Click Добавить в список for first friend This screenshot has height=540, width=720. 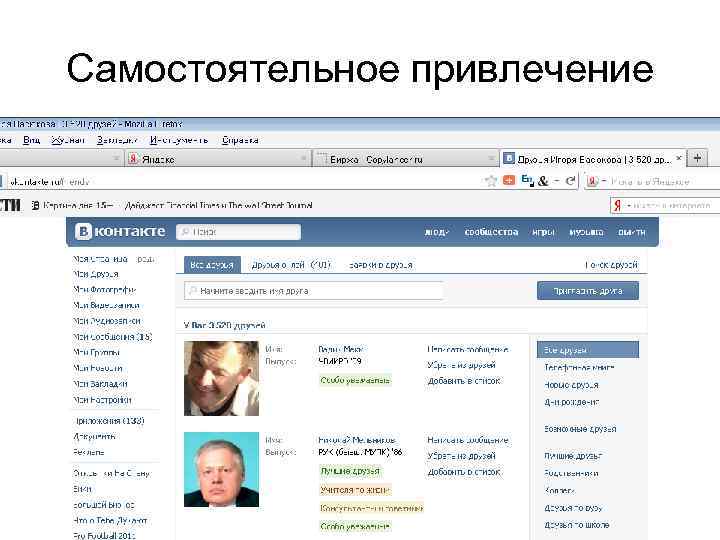pyautogui.click(x=464, y=381)
